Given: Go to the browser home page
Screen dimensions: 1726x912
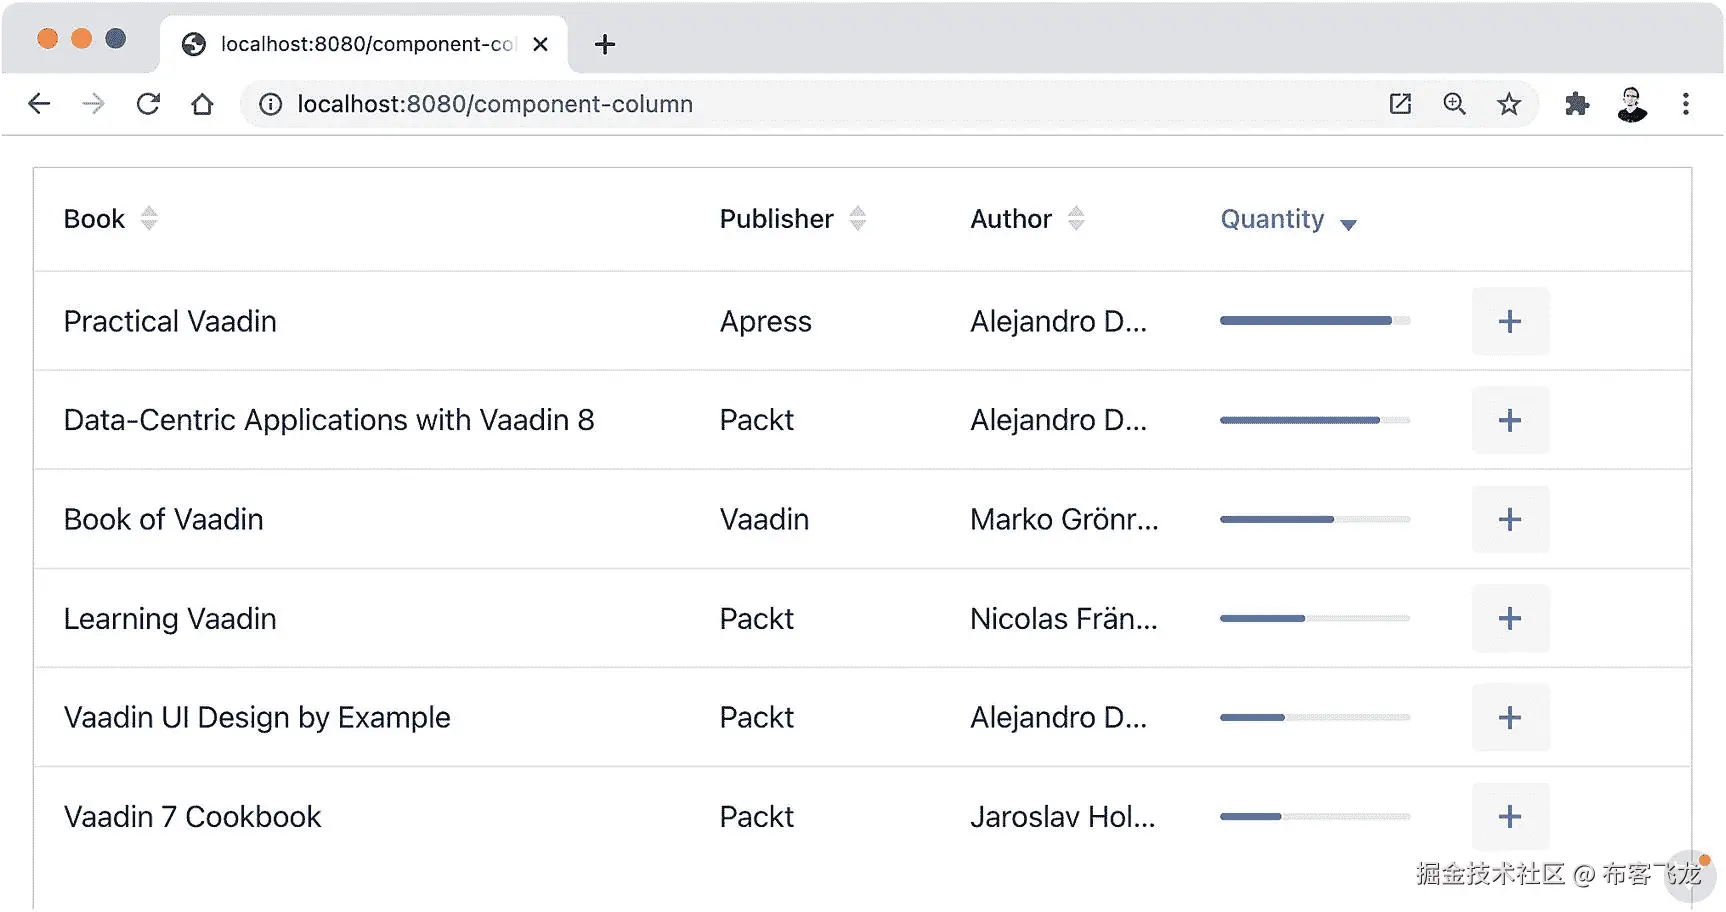Looking at the screenshot, I should [202, 104].
